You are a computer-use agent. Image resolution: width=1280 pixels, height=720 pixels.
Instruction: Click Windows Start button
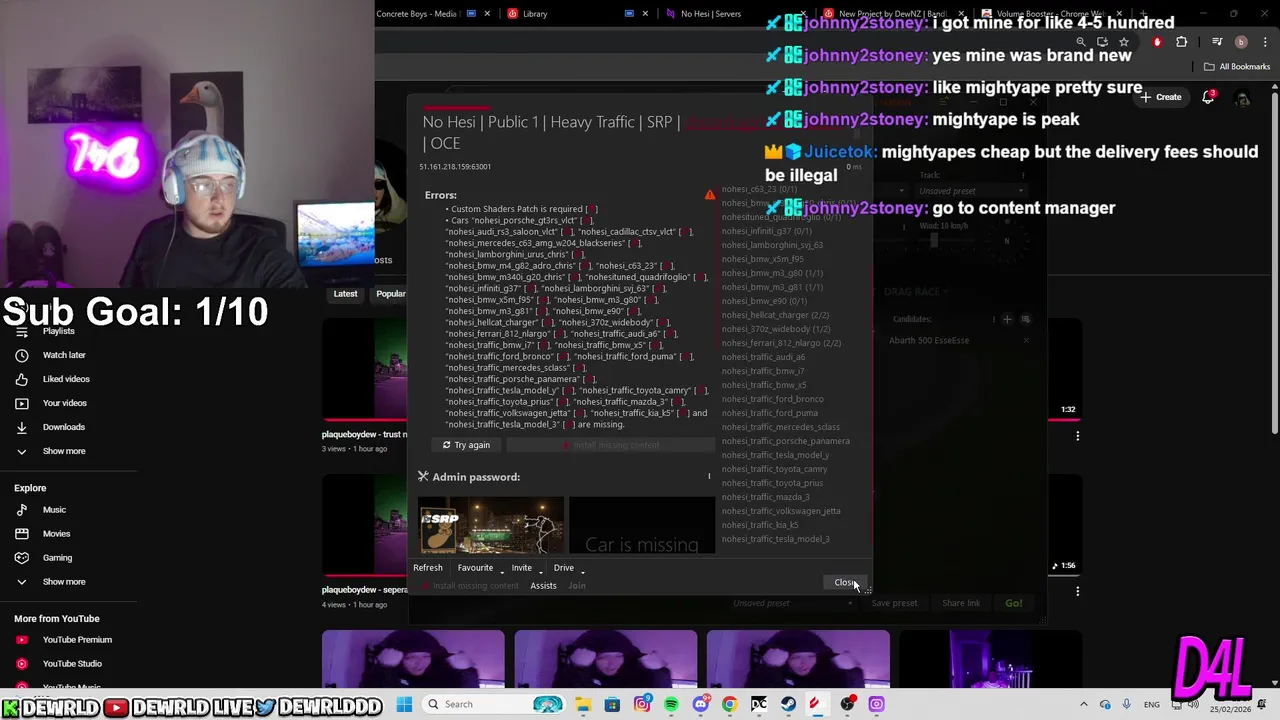click(404, 704)
